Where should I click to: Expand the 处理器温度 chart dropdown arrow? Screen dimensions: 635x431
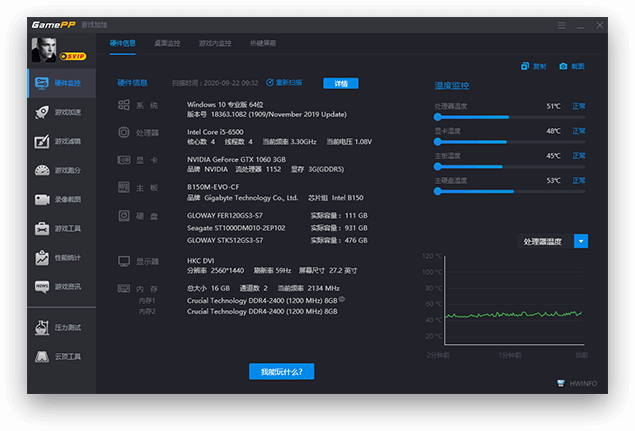pos(581,241)
